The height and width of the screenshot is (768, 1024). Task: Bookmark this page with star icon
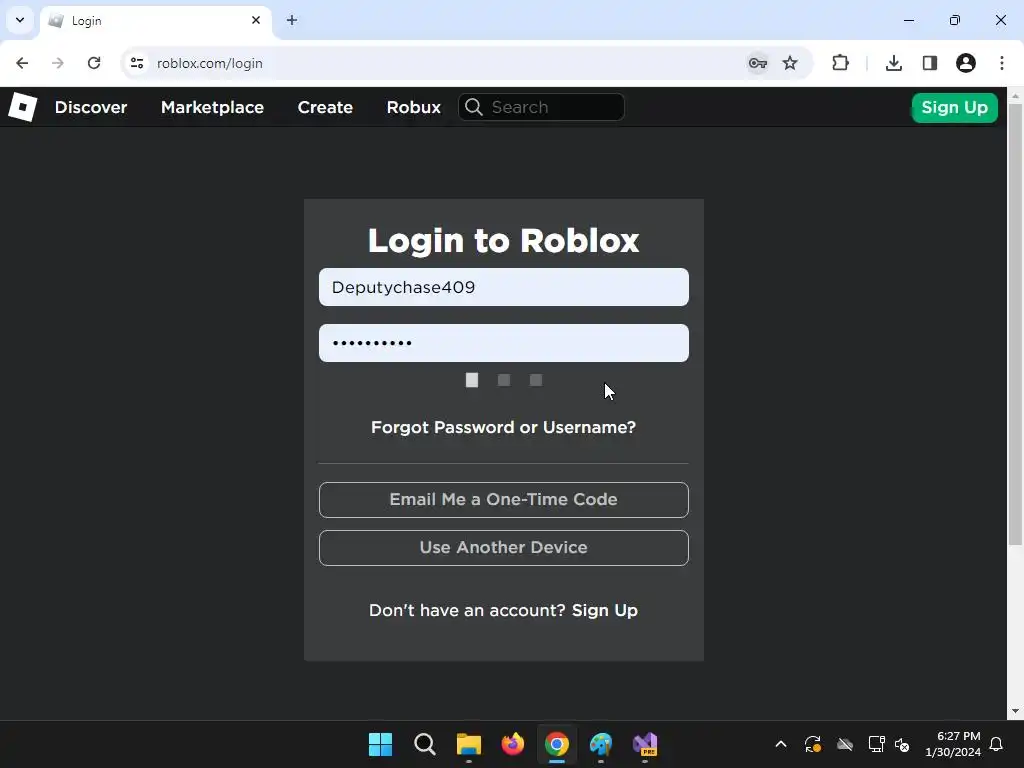790,63
